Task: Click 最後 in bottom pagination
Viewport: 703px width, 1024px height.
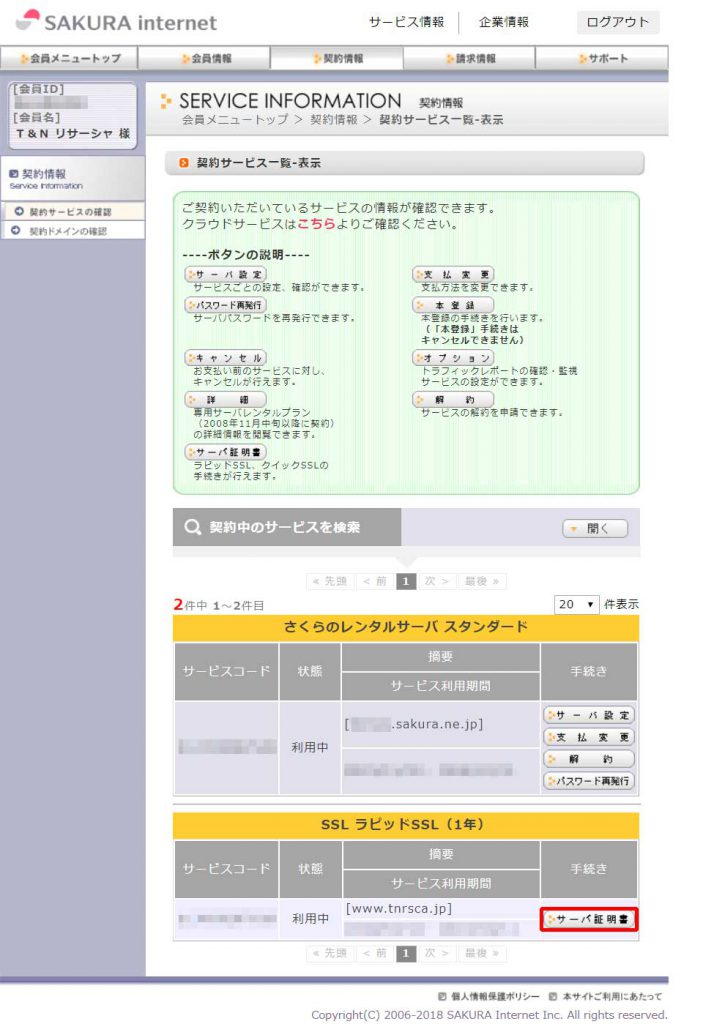Action: click(x=482, y=953)
